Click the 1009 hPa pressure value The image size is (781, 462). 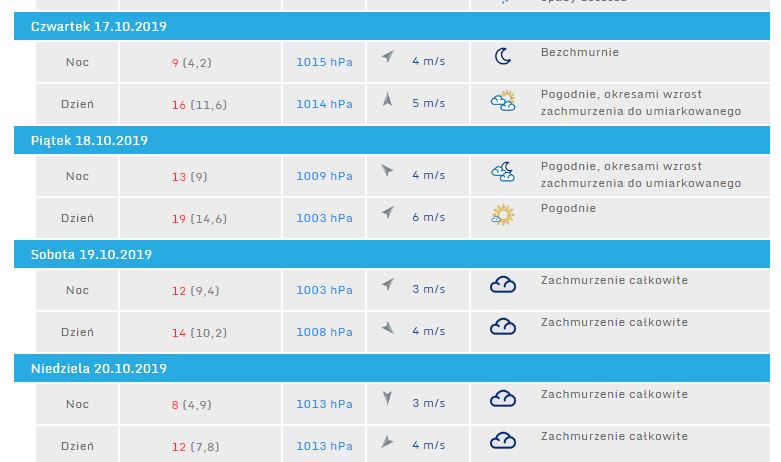point(324,176)
